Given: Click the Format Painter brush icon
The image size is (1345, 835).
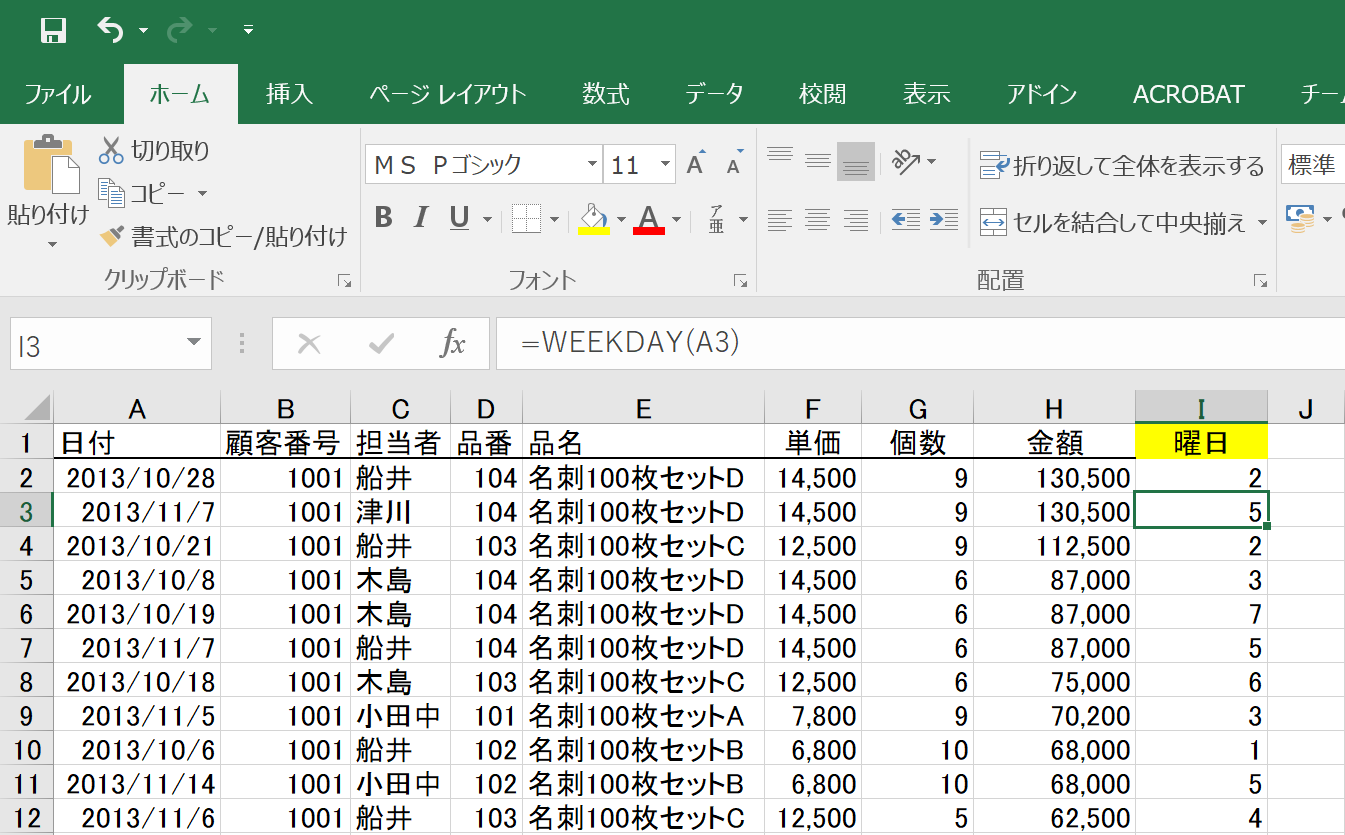Looking at the screenshot, I should (x=111, y=237).
